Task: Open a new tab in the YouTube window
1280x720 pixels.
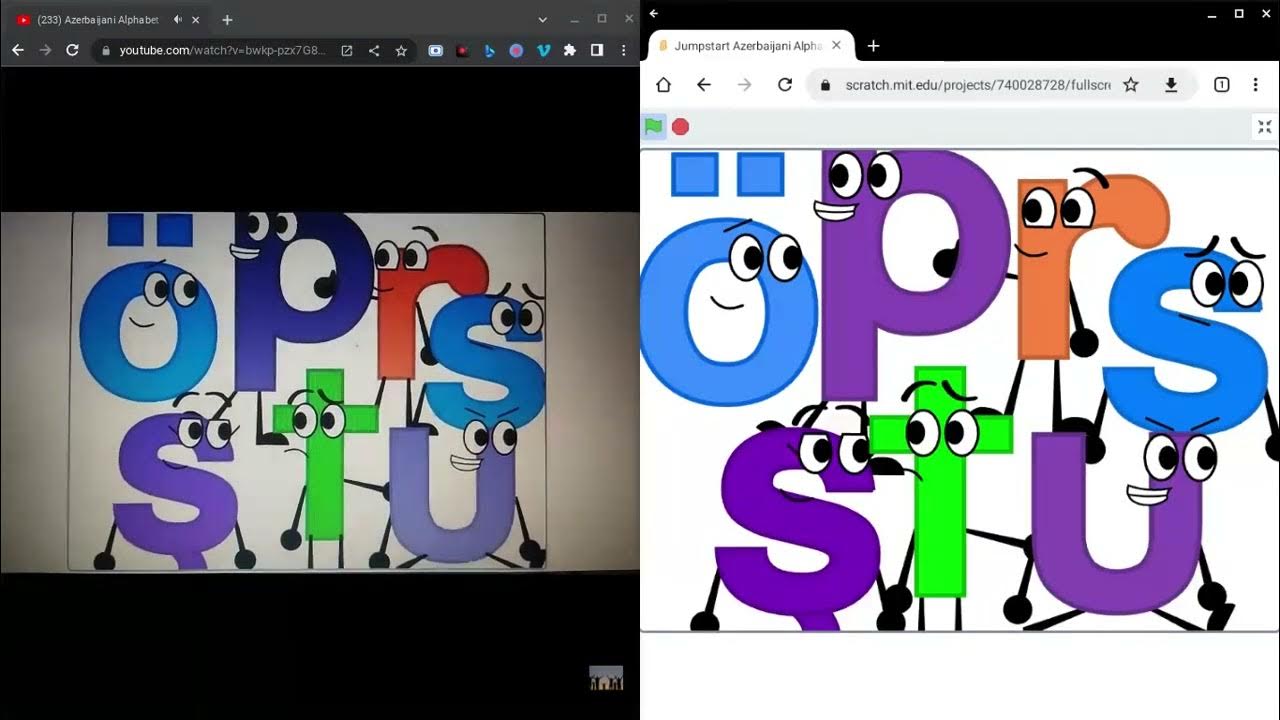Action: click(x=227, y=20)
